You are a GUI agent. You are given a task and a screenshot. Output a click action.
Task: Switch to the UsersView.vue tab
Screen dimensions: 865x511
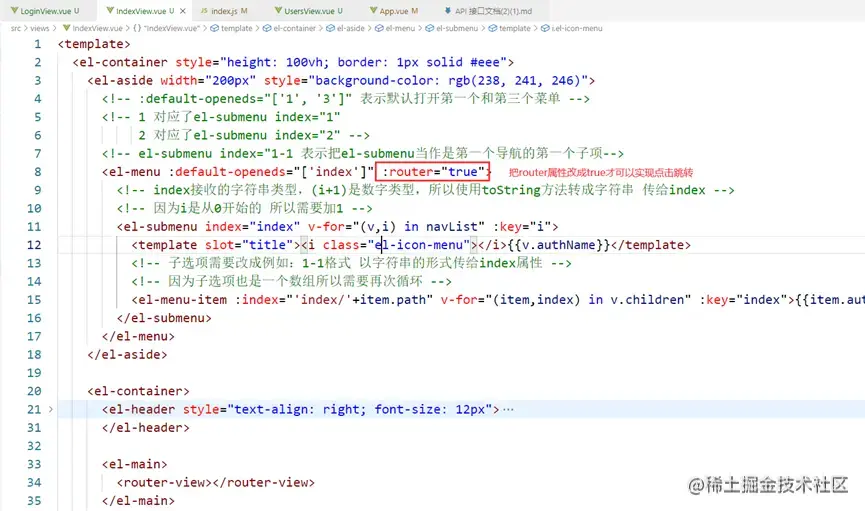(309, 10)
